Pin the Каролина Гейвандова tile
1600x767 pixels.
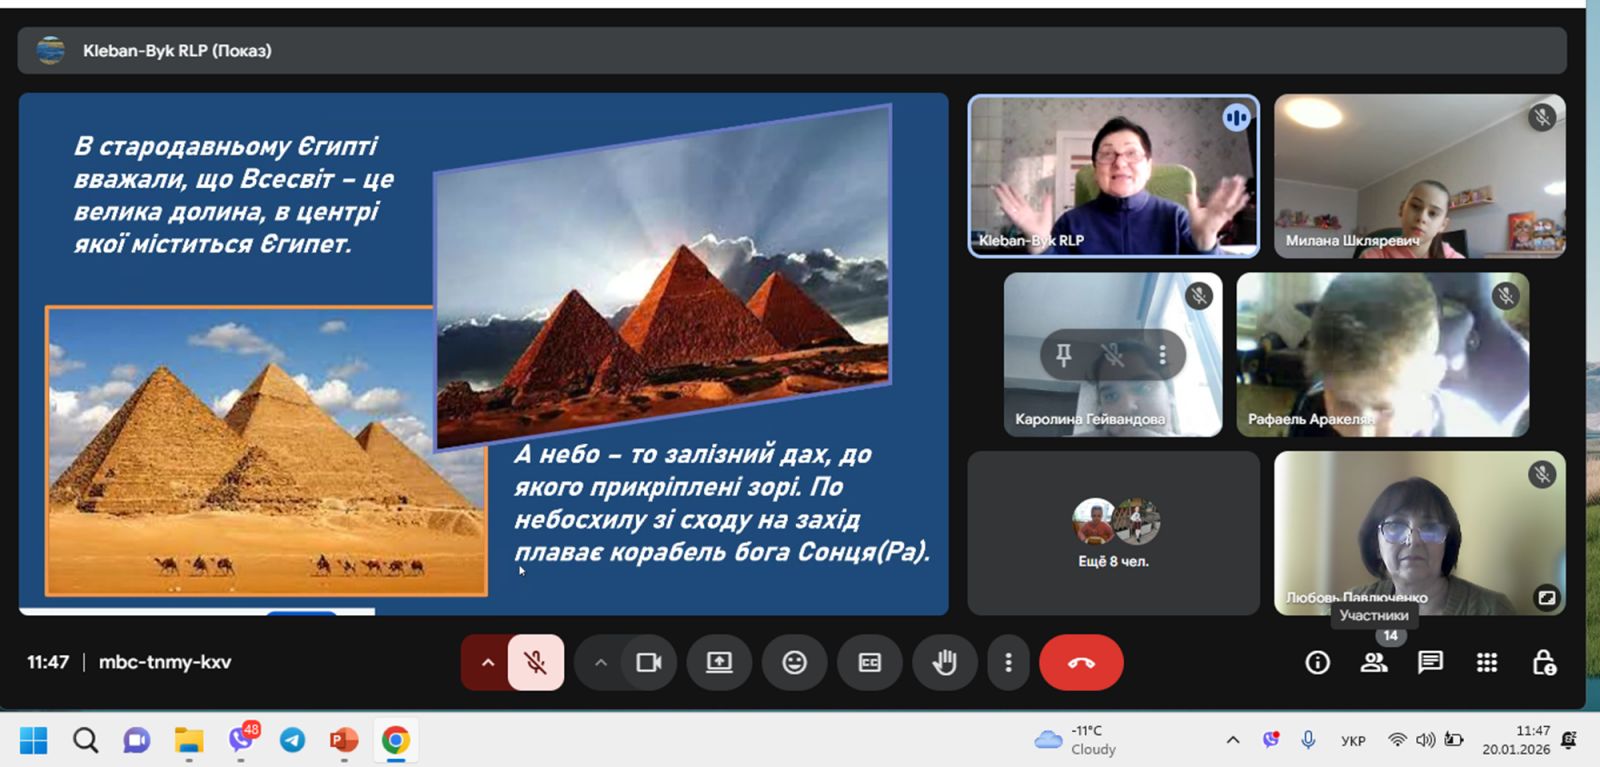pos(1064,355)
